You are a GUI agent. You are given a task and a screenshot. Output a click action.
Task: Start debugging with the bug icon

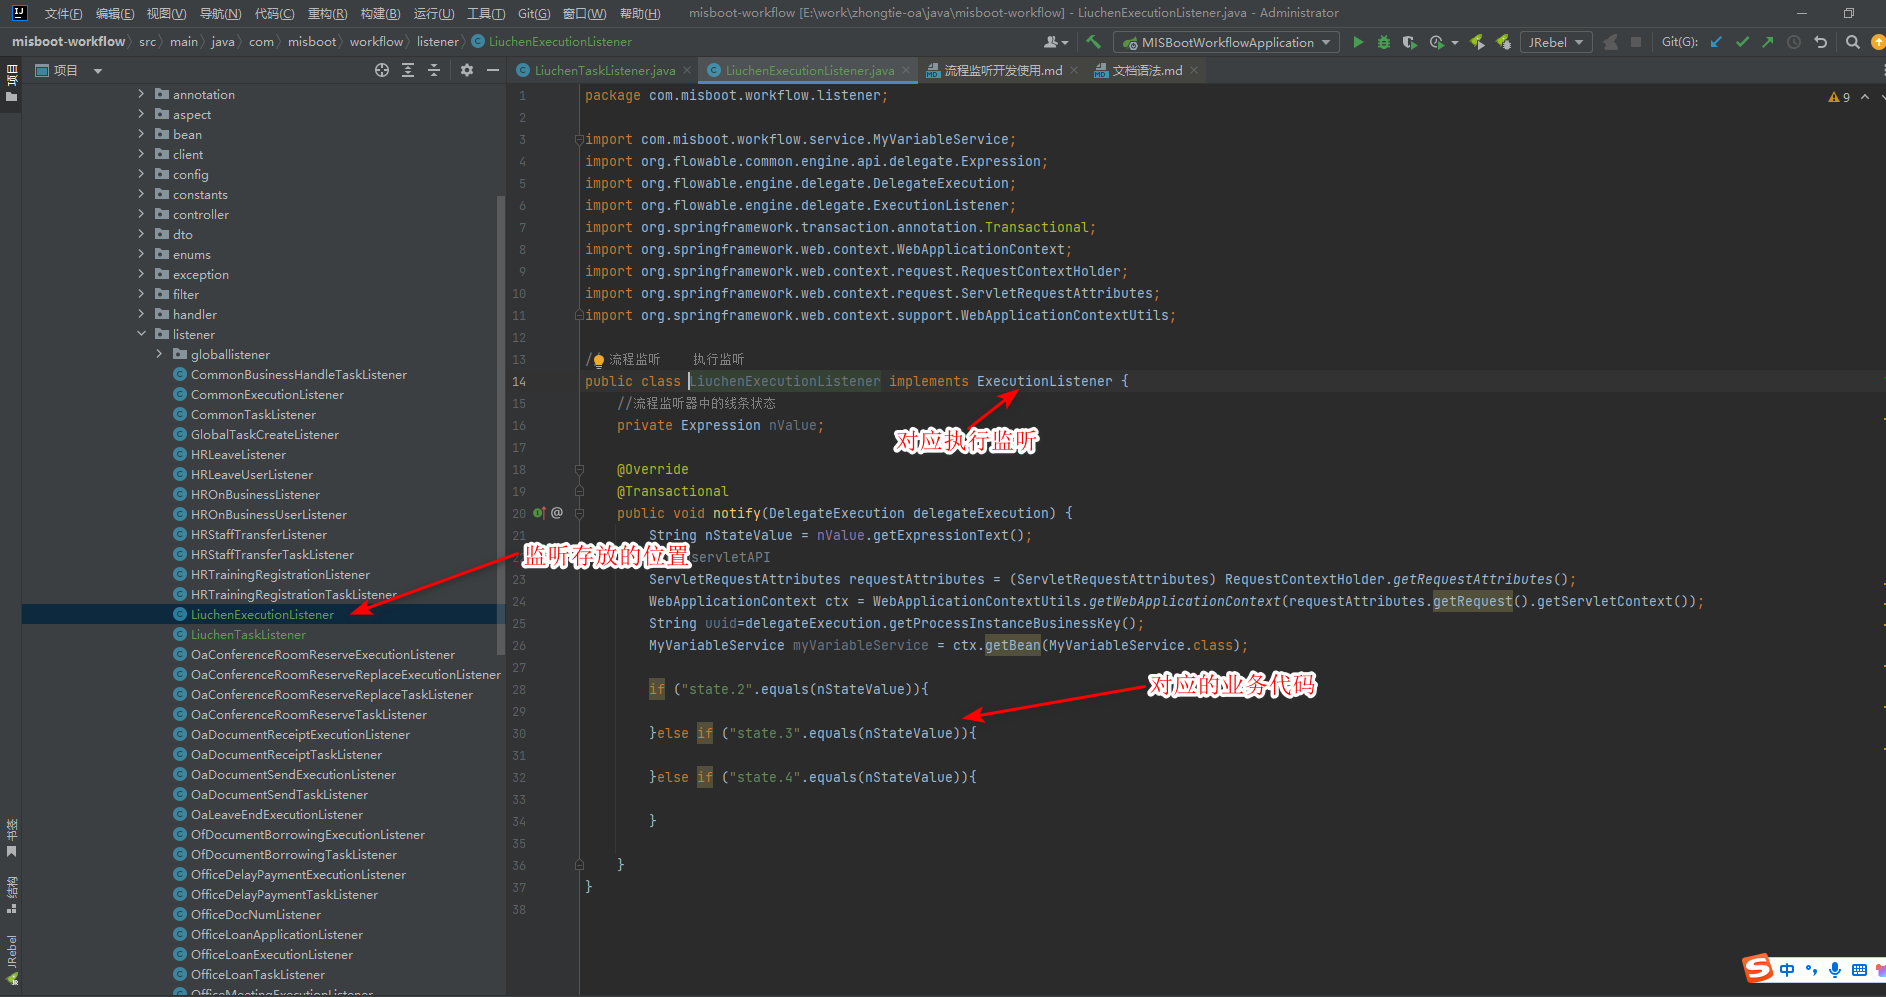pos(1384,42)
